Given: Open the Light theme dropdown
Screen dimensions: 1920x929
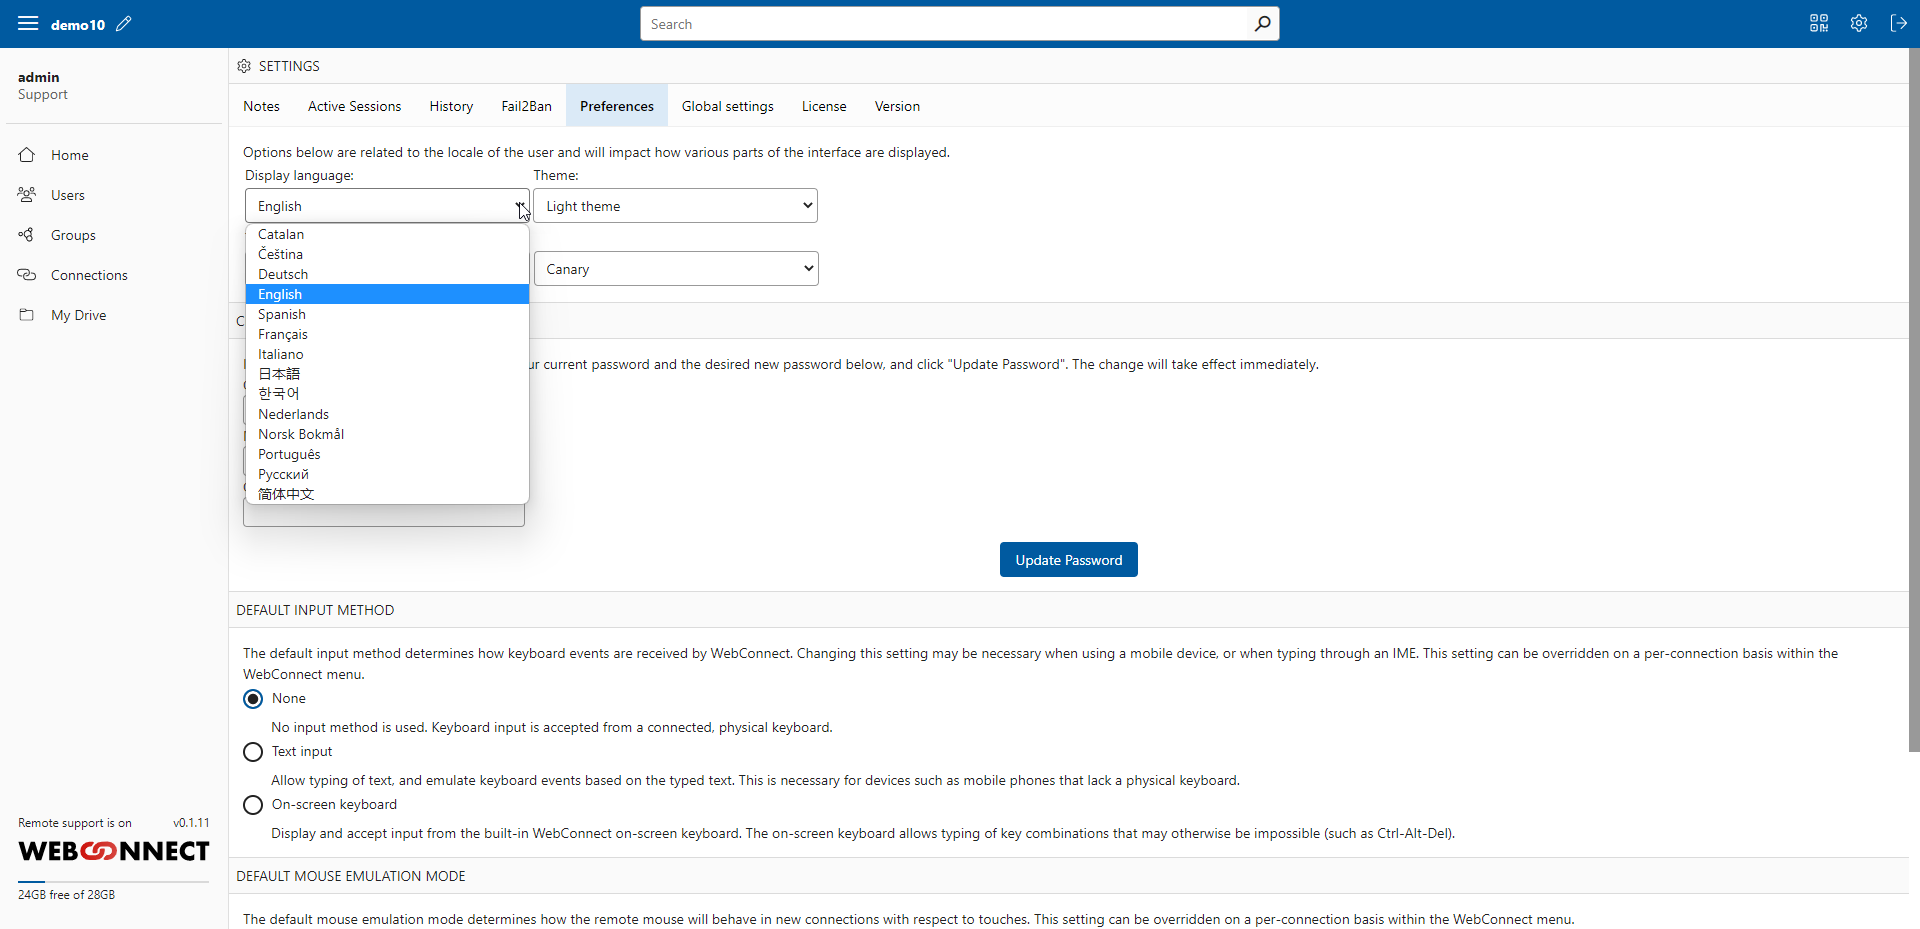Looking at the screenshot, I should click(x=675, y=205).
